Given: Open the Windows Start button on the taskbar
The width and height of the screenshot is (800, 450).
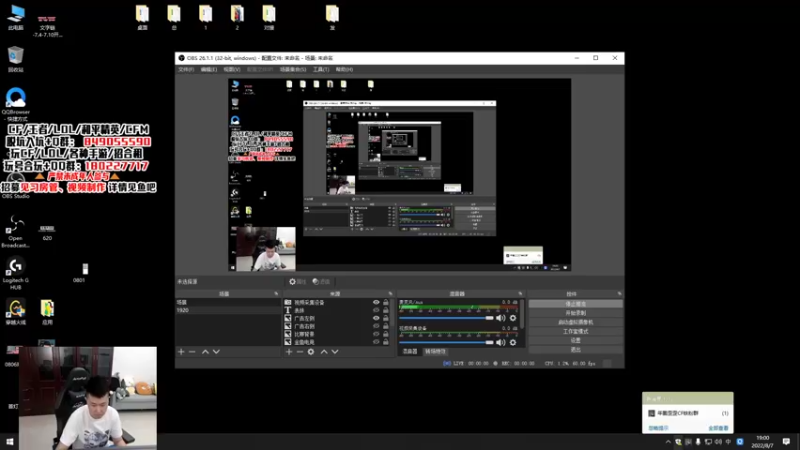Looking at the screenshot, I should [x=10, y=441].
